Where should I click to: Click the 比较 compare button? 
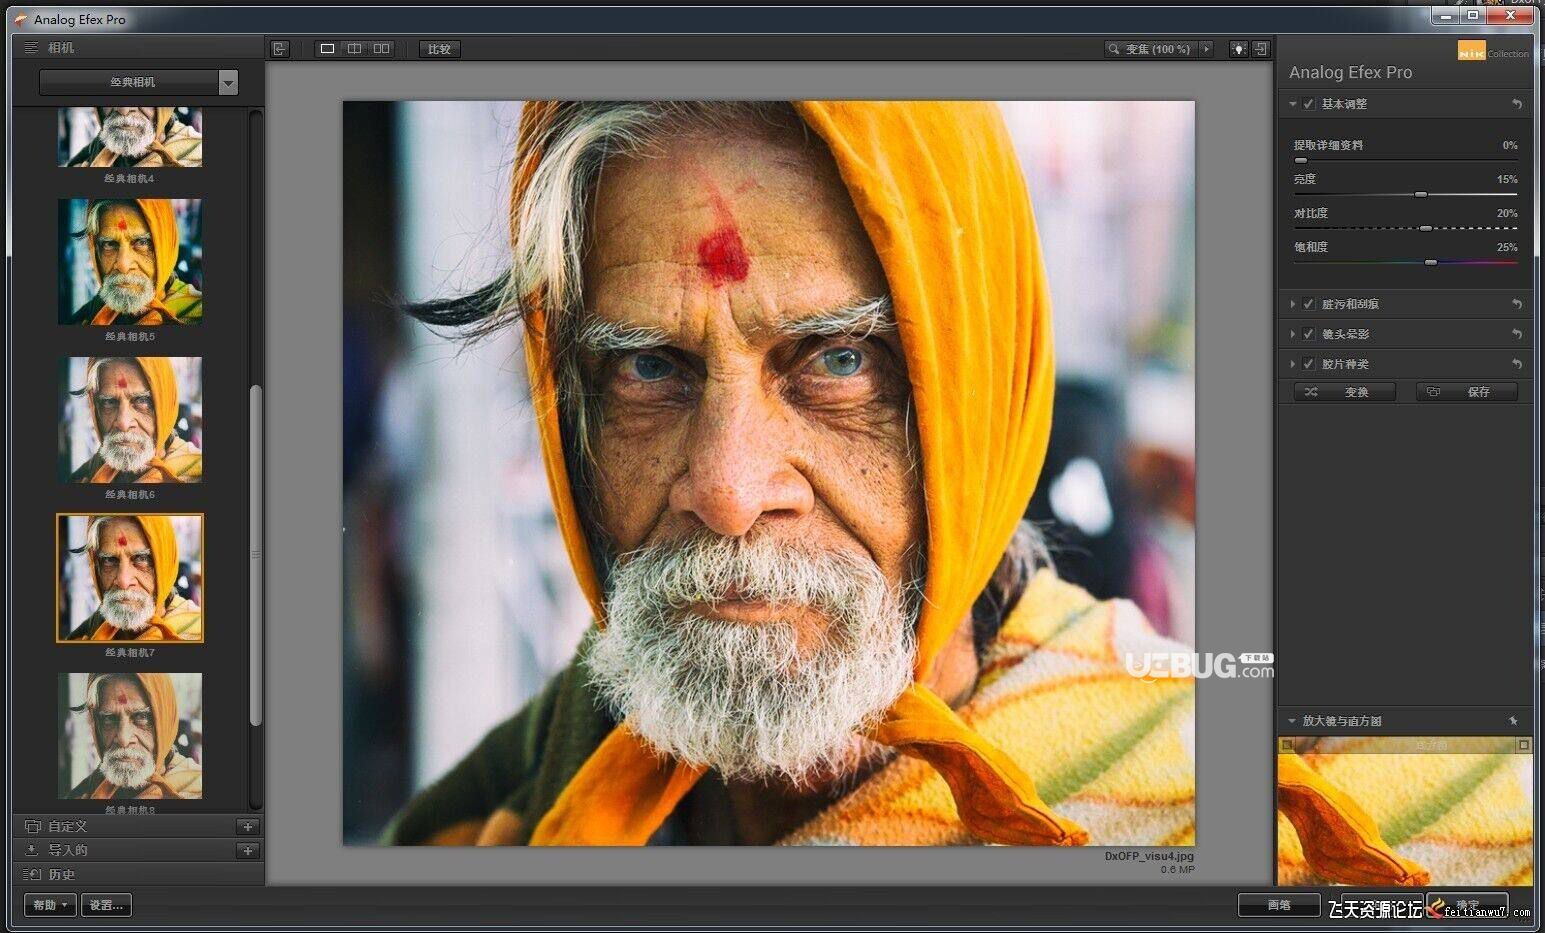click(x=439, y=48)
